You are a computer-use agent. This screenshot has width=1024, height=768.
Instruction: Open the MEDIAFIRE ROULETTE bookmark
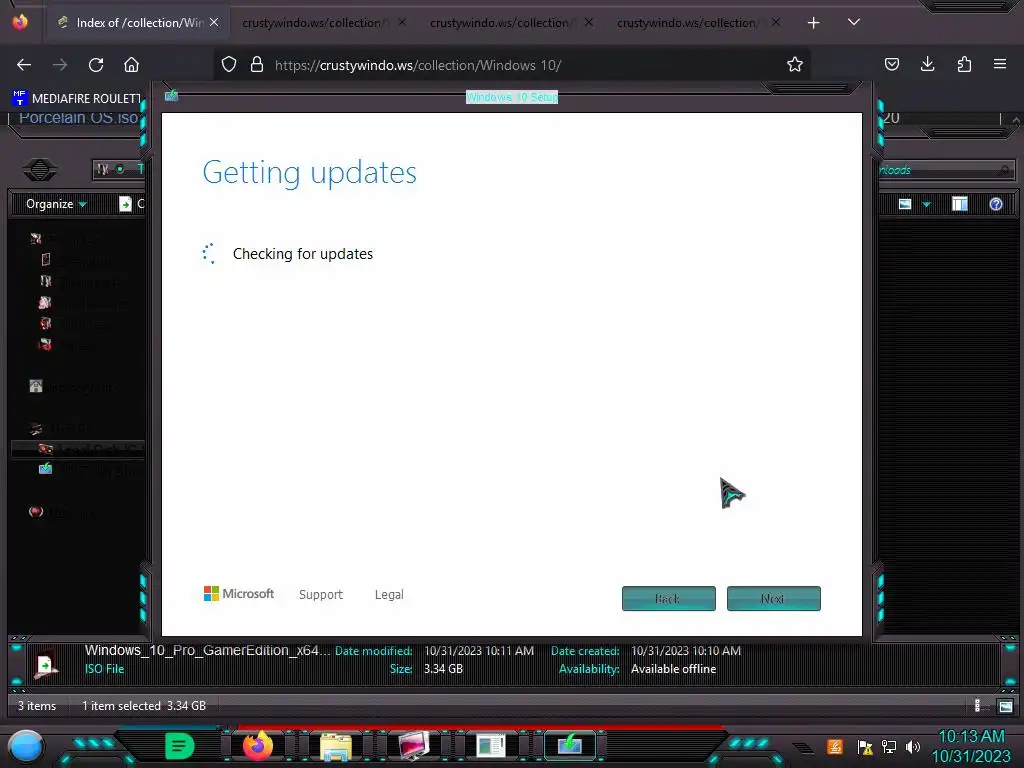(77, 99)
